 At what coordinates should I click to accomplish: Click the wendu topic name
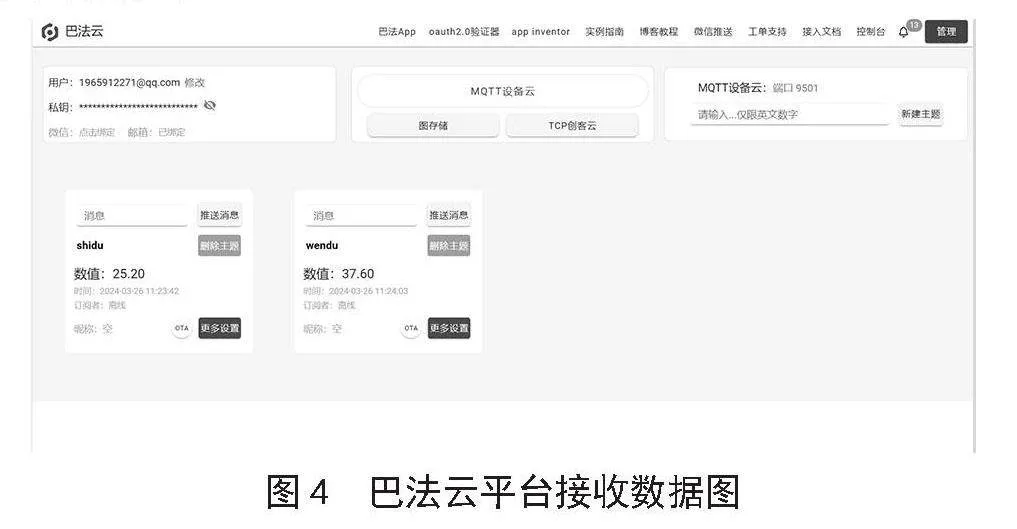(x=322, y=246)
